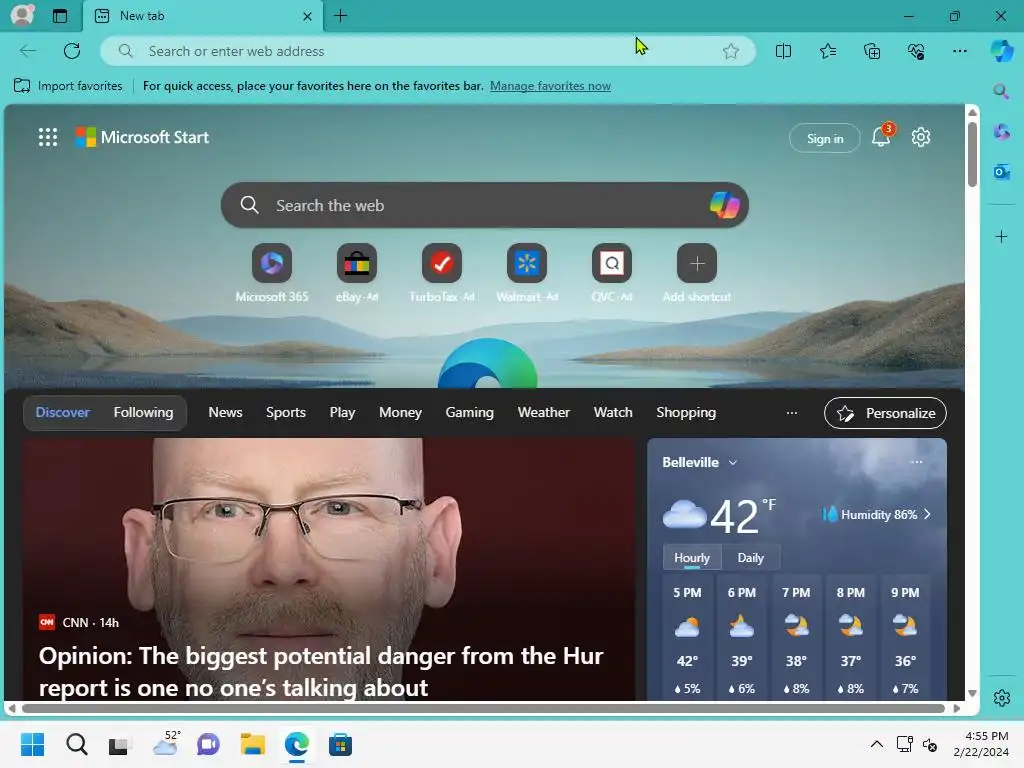Open the Gaming category
This screenshot has width=1024, height=768.
tap(470, 412)
